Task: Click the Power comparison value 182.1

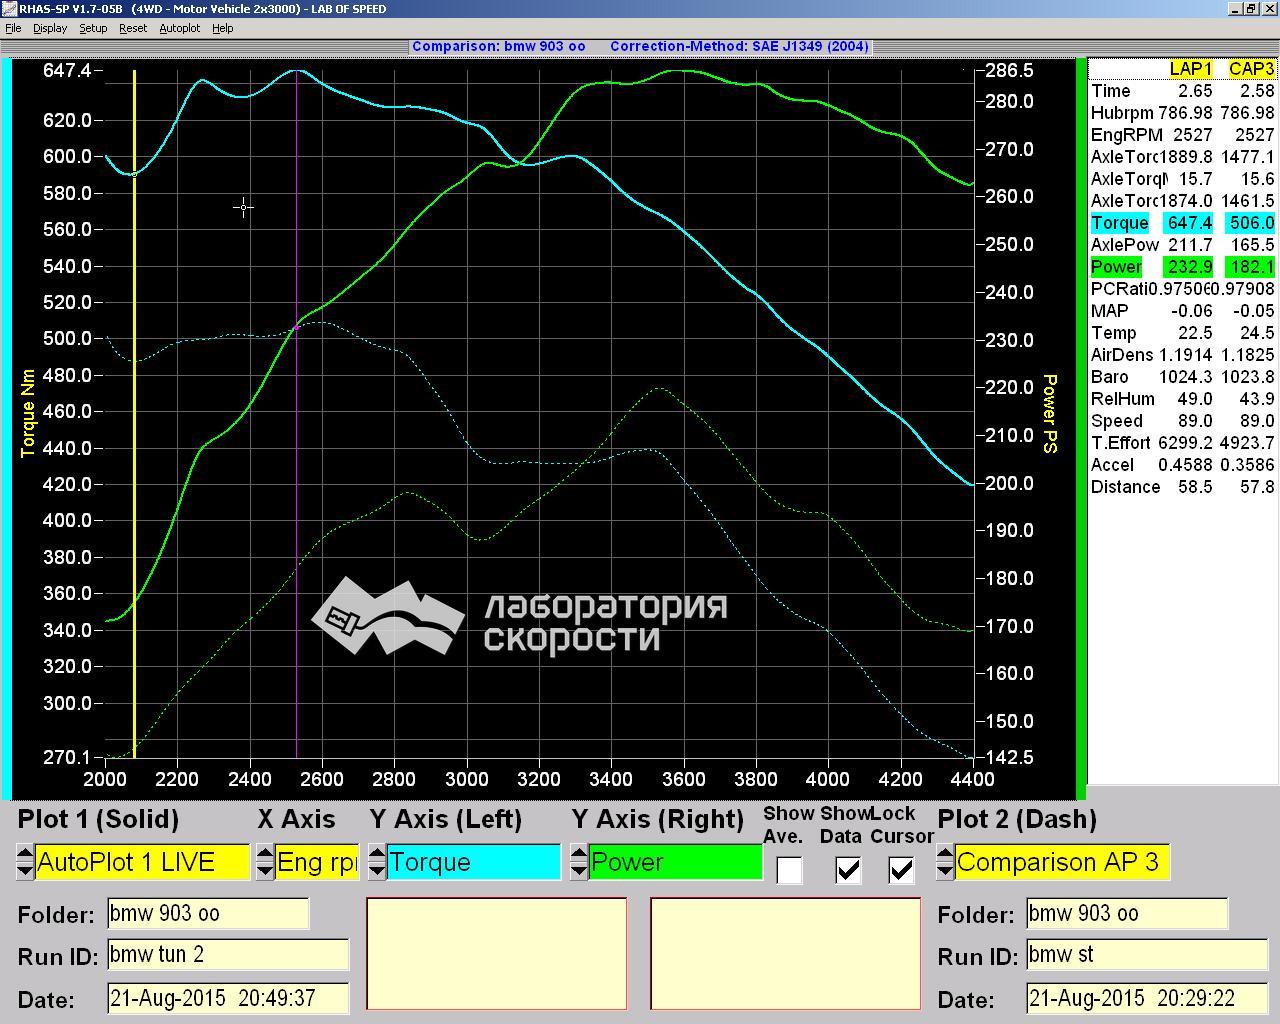Action: [1250, 267]
